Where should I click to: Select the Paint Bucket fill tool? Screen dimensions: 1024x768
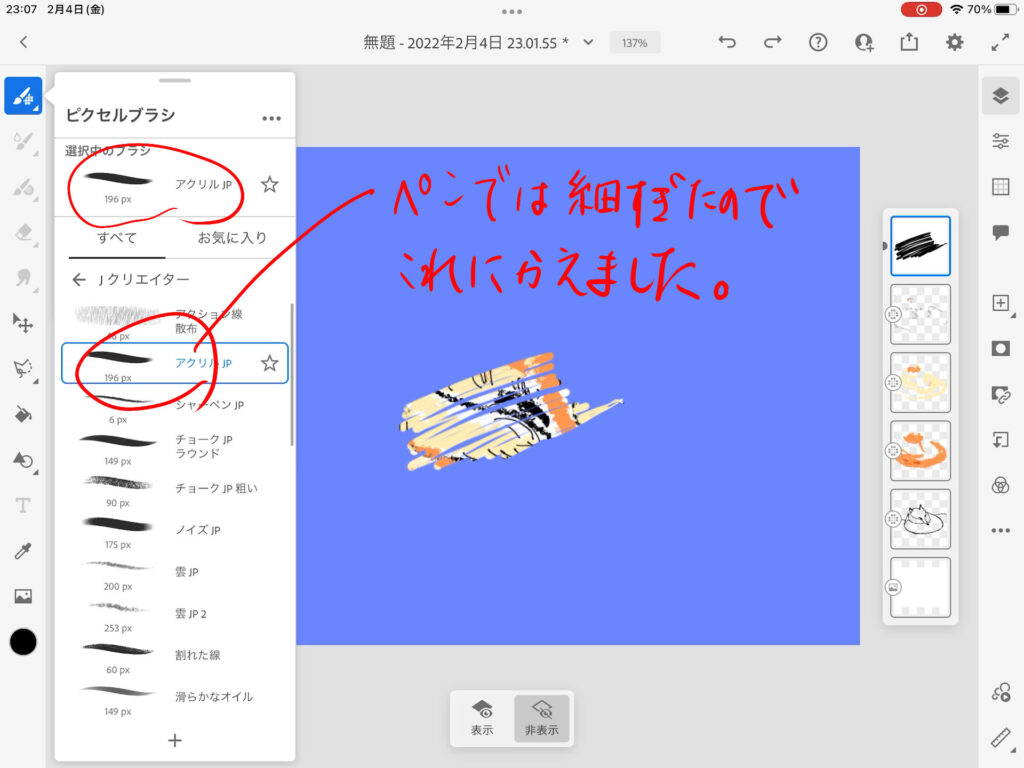tap(23, 414)
